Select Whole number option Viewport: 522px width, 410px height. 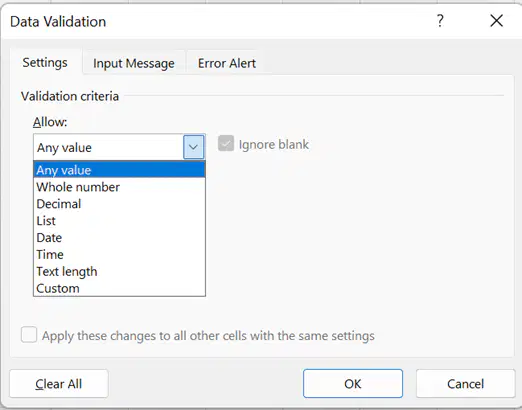(x=119, y=187)
